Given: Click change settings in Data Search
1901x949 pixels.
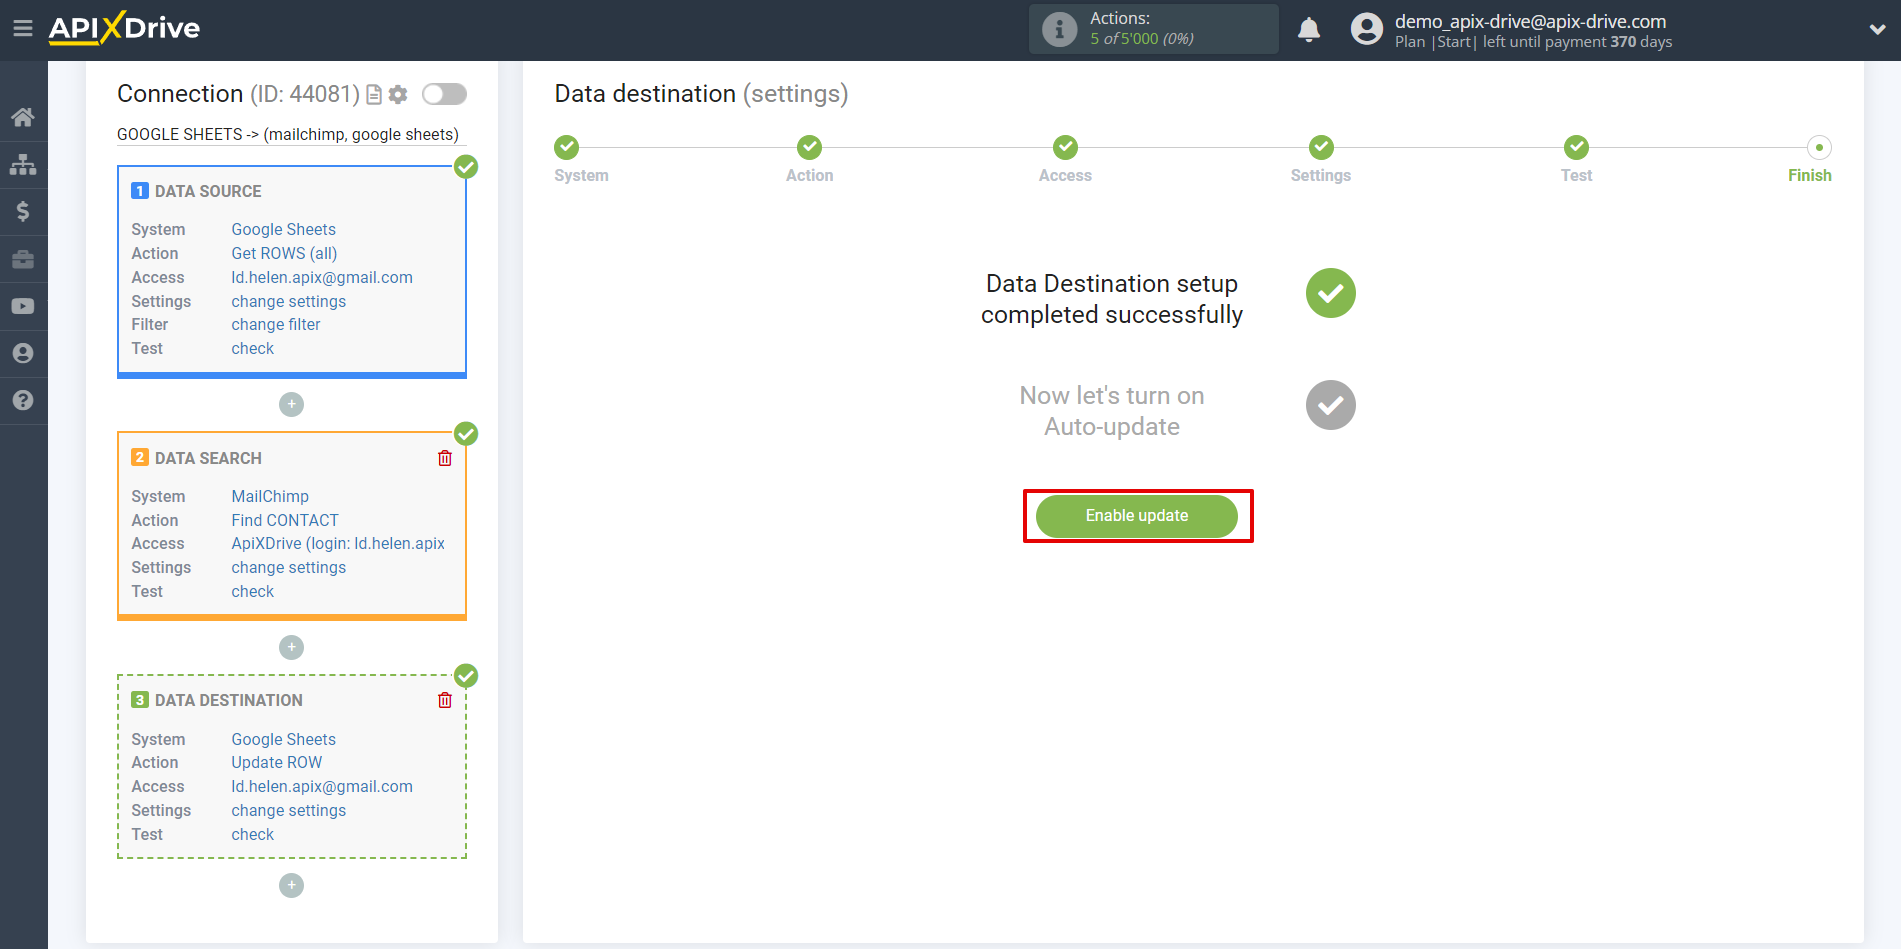Looking at the screenshot, I should pyautogui.click(x=288, y=567).
